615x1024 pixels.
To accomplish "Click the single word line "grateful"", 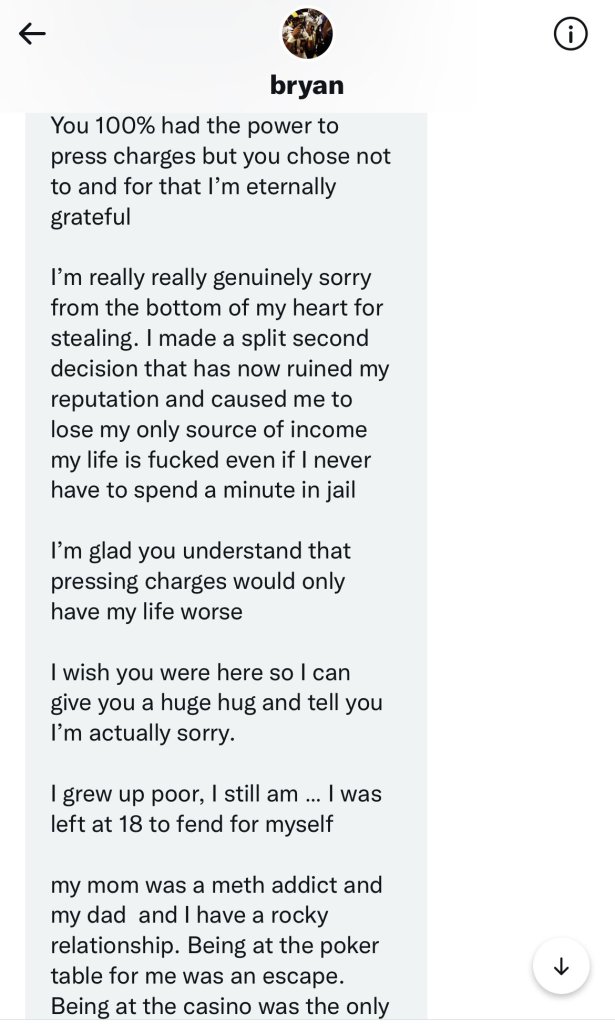I will 91,216.
